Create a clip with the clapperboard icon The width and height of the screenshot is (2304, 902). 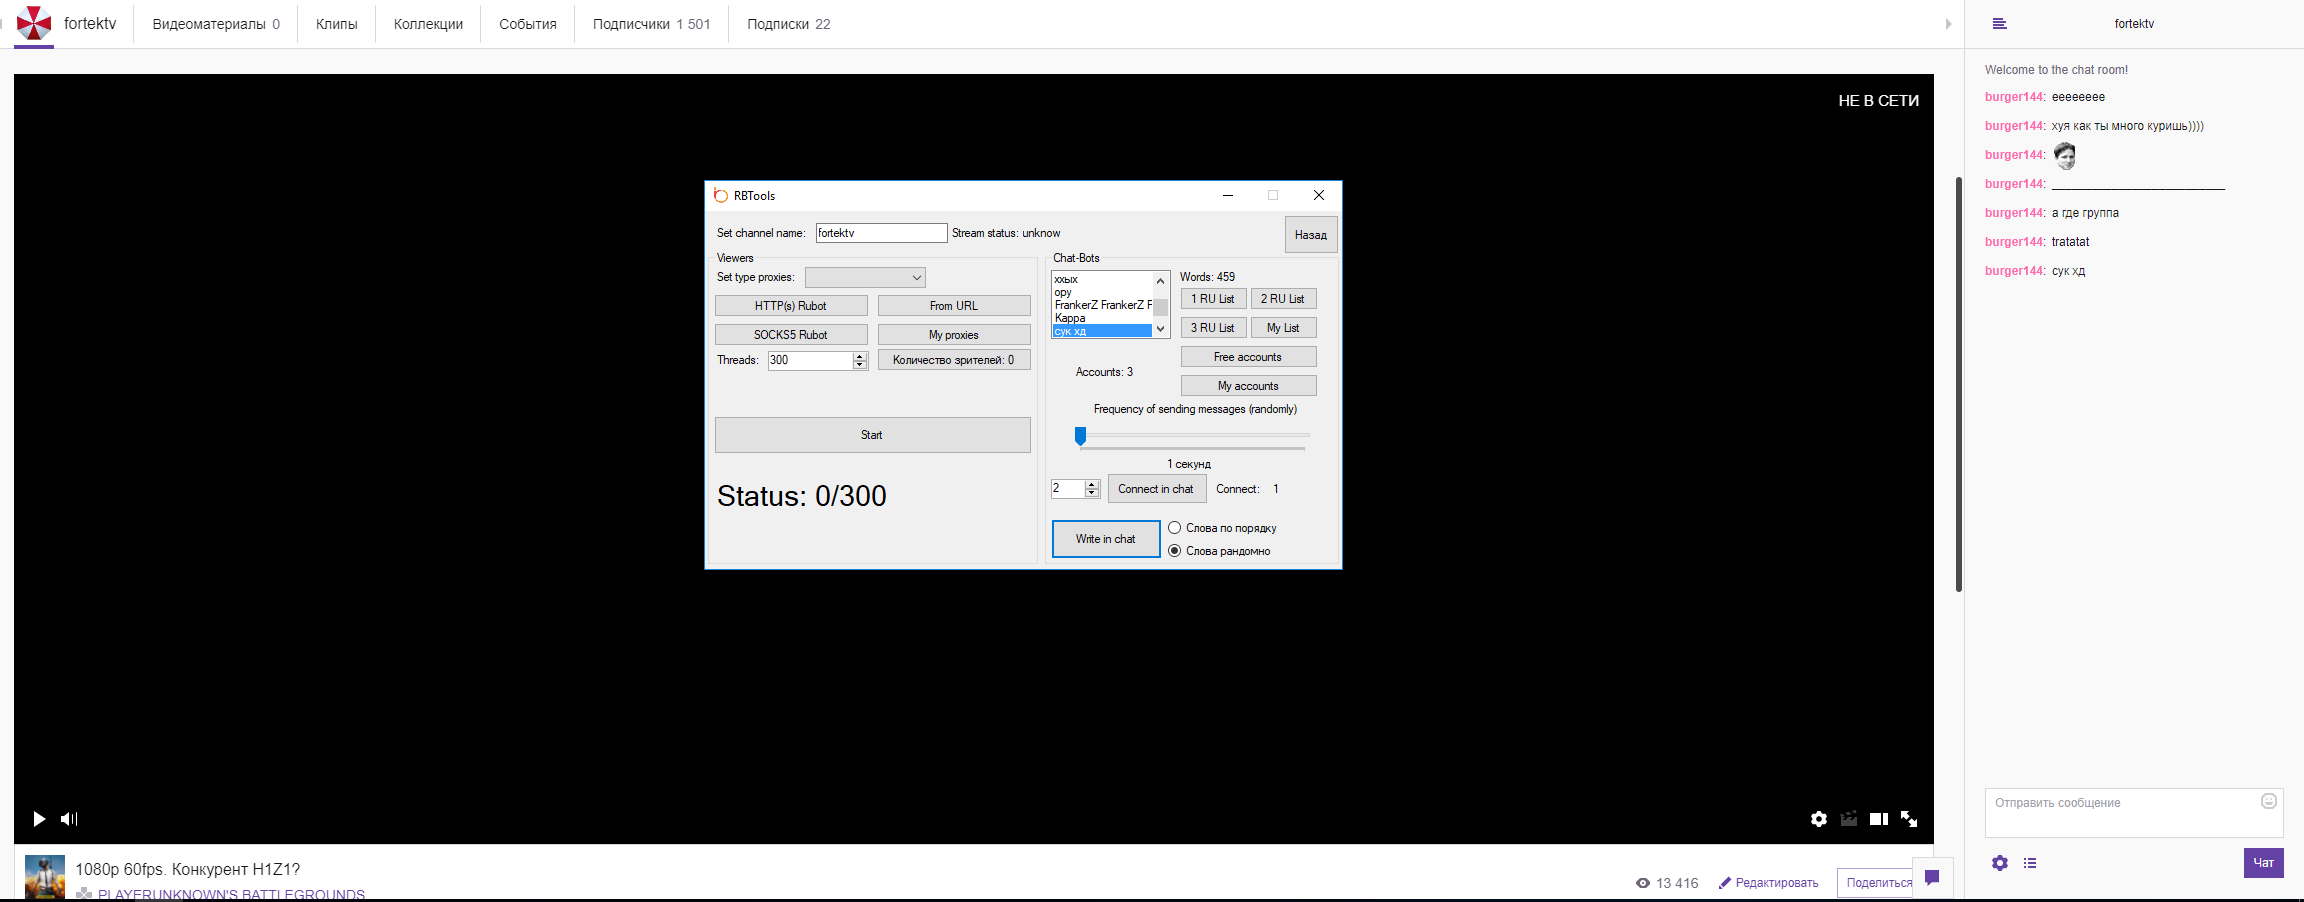click(1848, 819)
